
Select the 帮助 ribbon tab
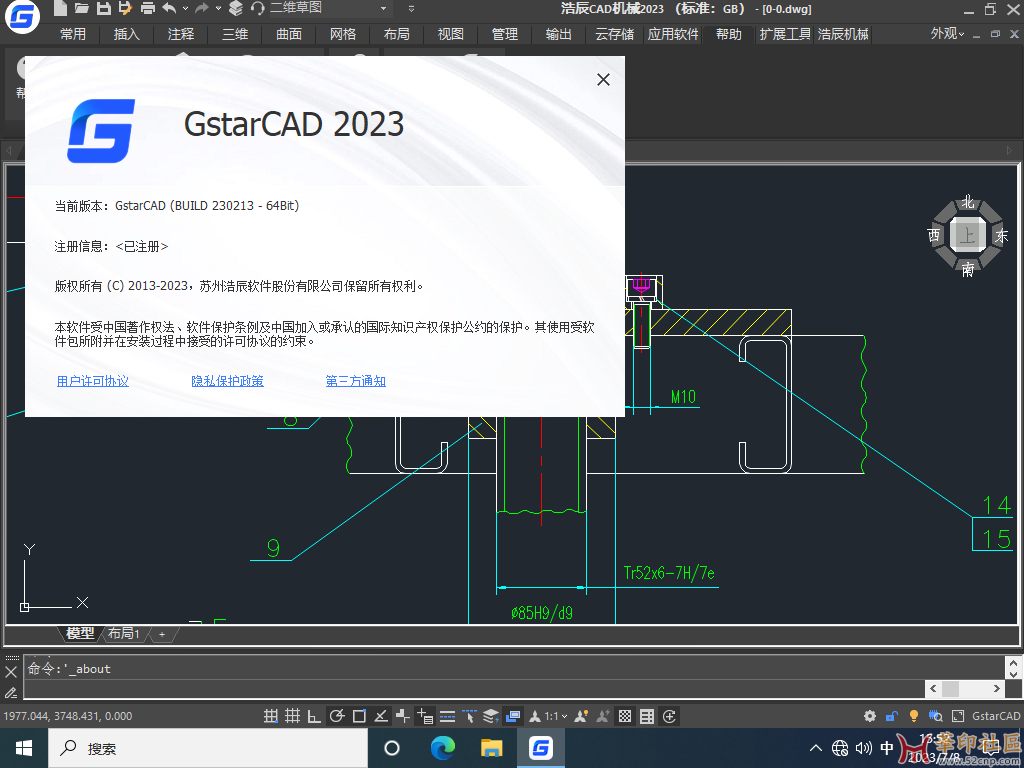tap(729, 34)
